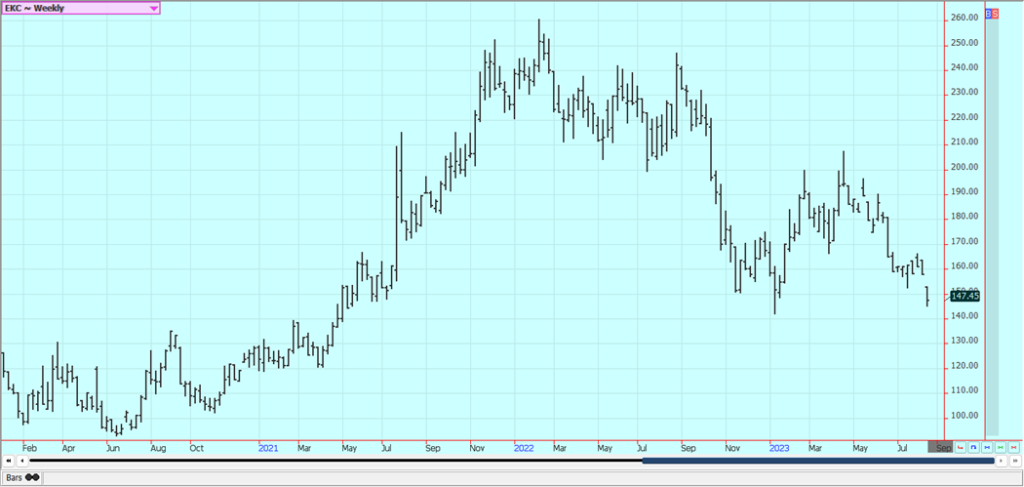Click the blue magnet-shaped icon
The image size is (1024, 487).
(974, 447)
